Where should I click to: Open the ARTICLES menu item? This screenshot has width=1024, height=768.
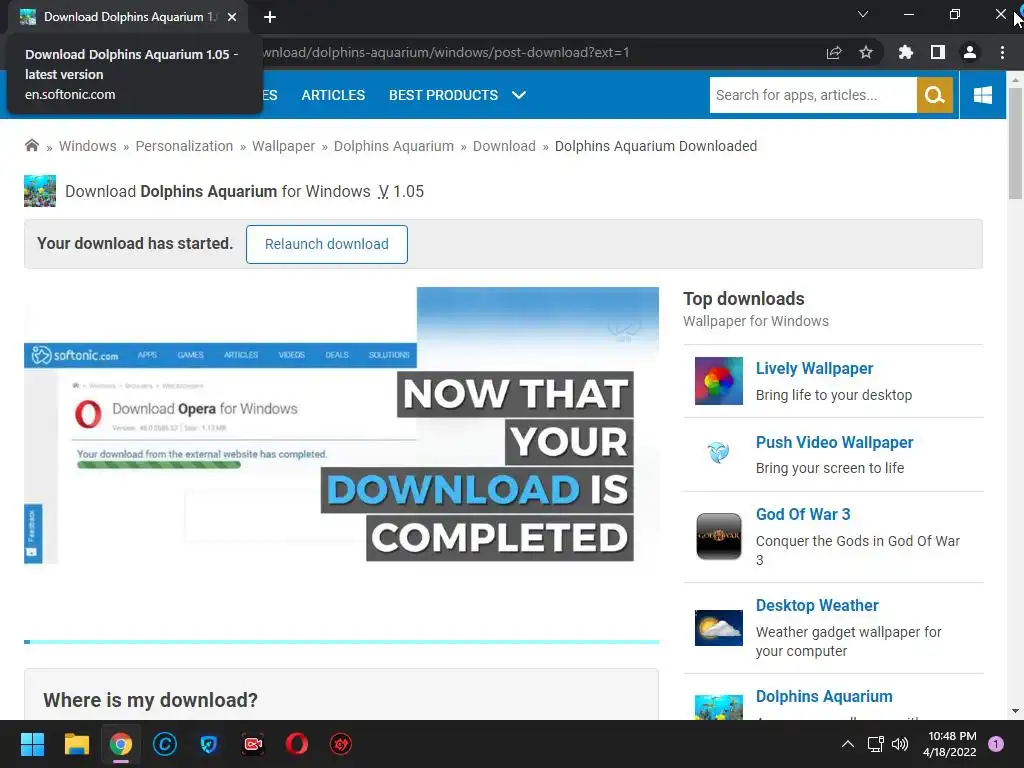tap(333, 95)
